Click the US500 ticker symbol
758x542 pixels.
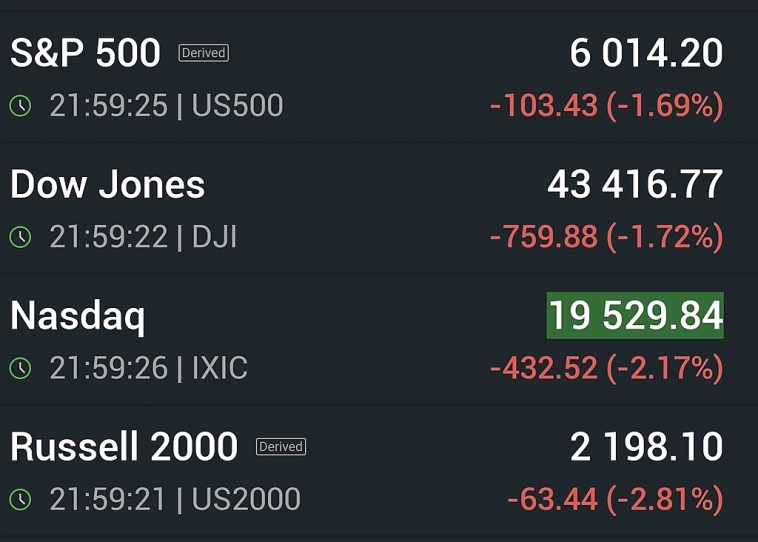click(x=238, y=105)
